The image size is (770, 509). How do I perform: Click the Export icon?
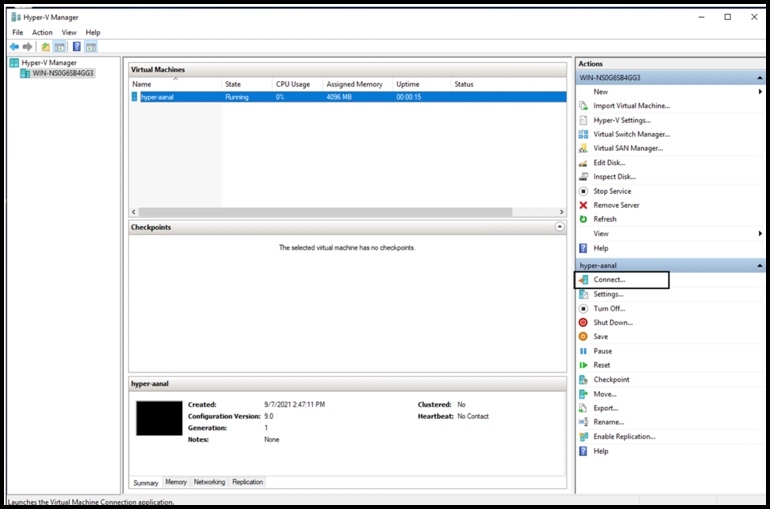click(583, 408)
